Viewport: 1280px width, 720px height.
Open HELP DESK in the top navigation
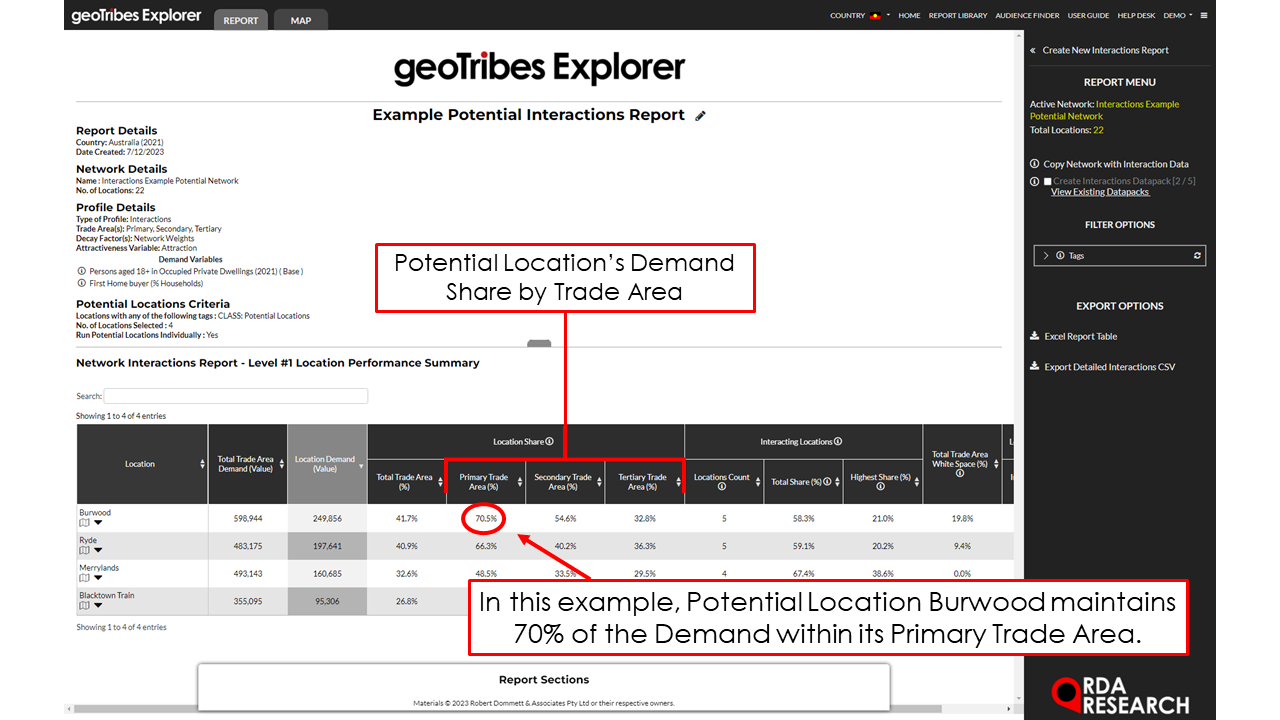[x=1136, y=16]
